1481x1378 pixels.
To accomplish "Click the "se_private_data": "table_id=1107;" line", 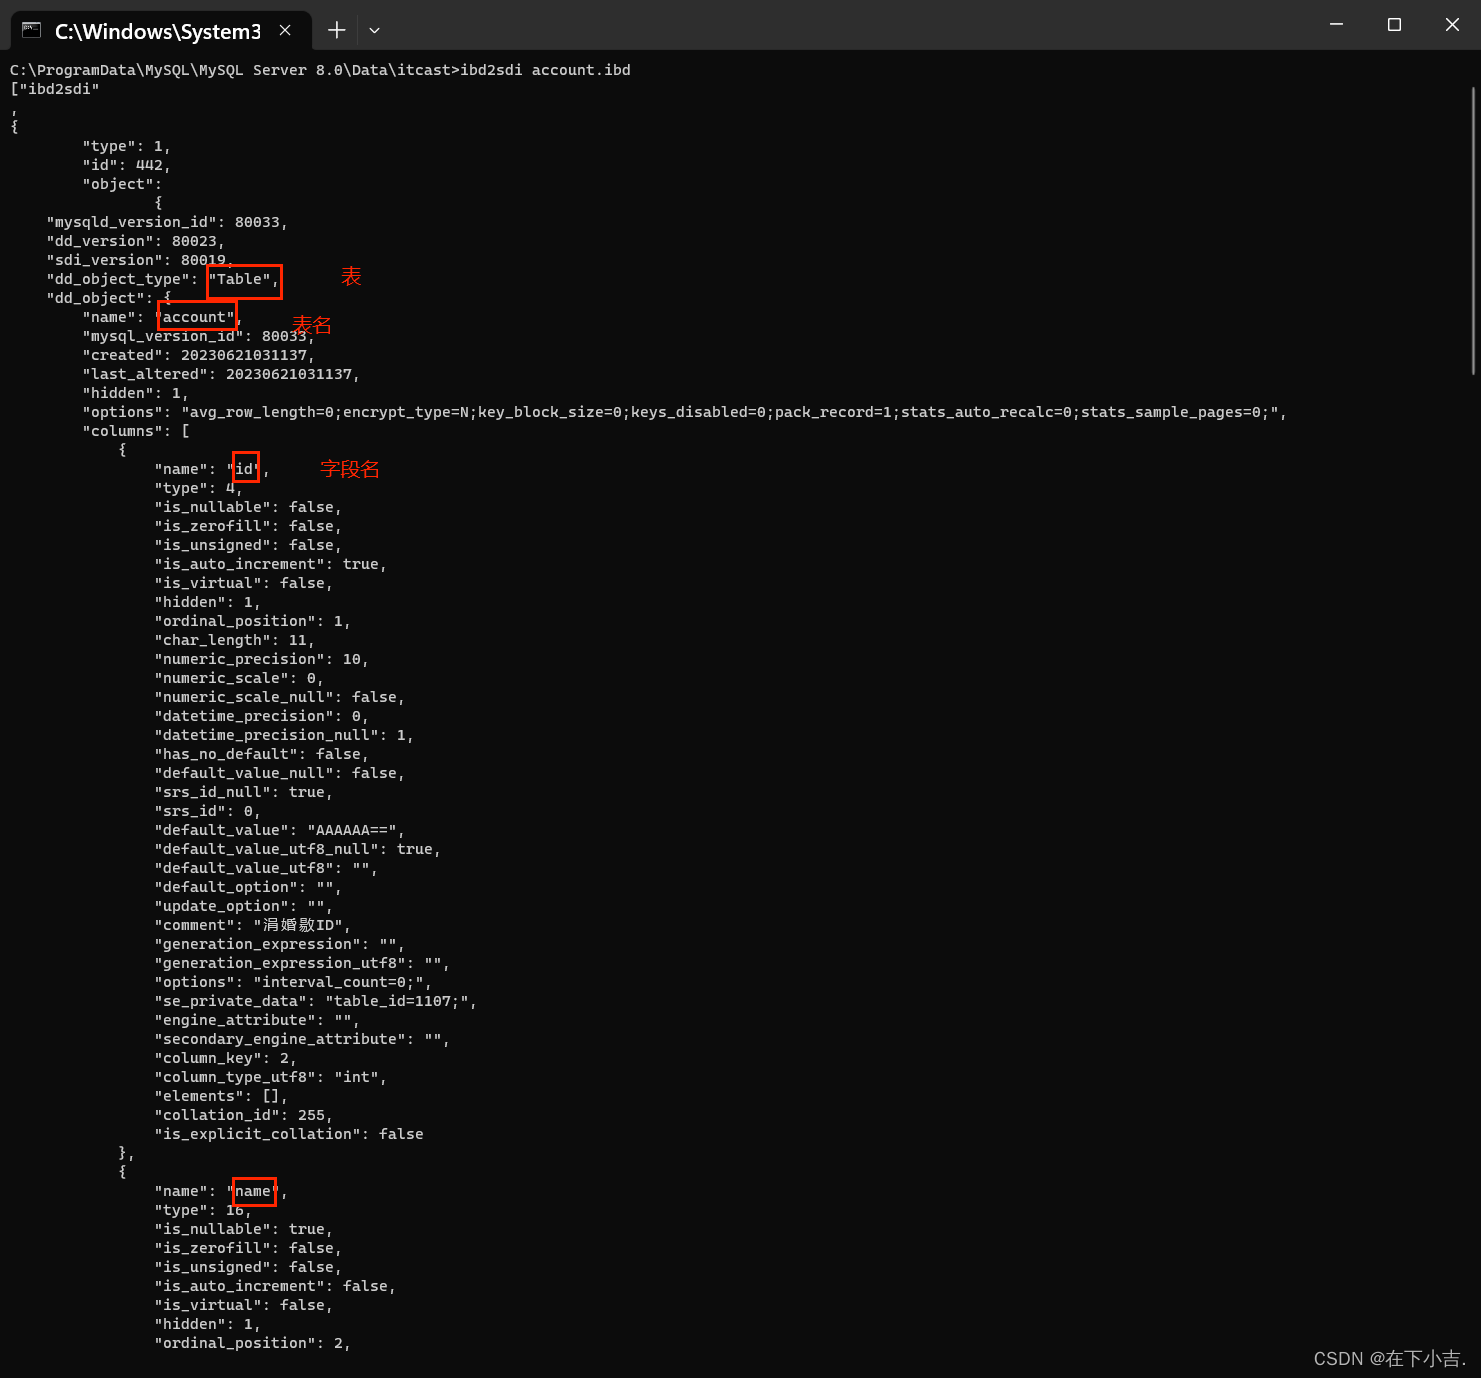I will pos(315,1001).
